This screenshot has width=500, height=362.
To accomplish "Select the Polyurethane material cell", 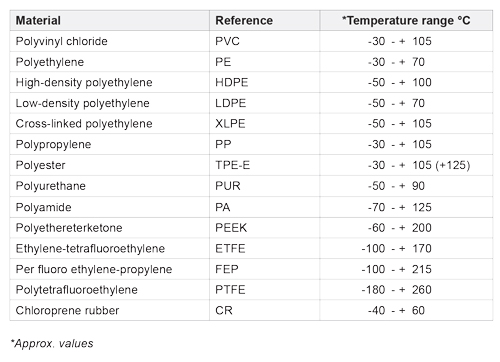I will pyautogui.click(x=109, y=186).
